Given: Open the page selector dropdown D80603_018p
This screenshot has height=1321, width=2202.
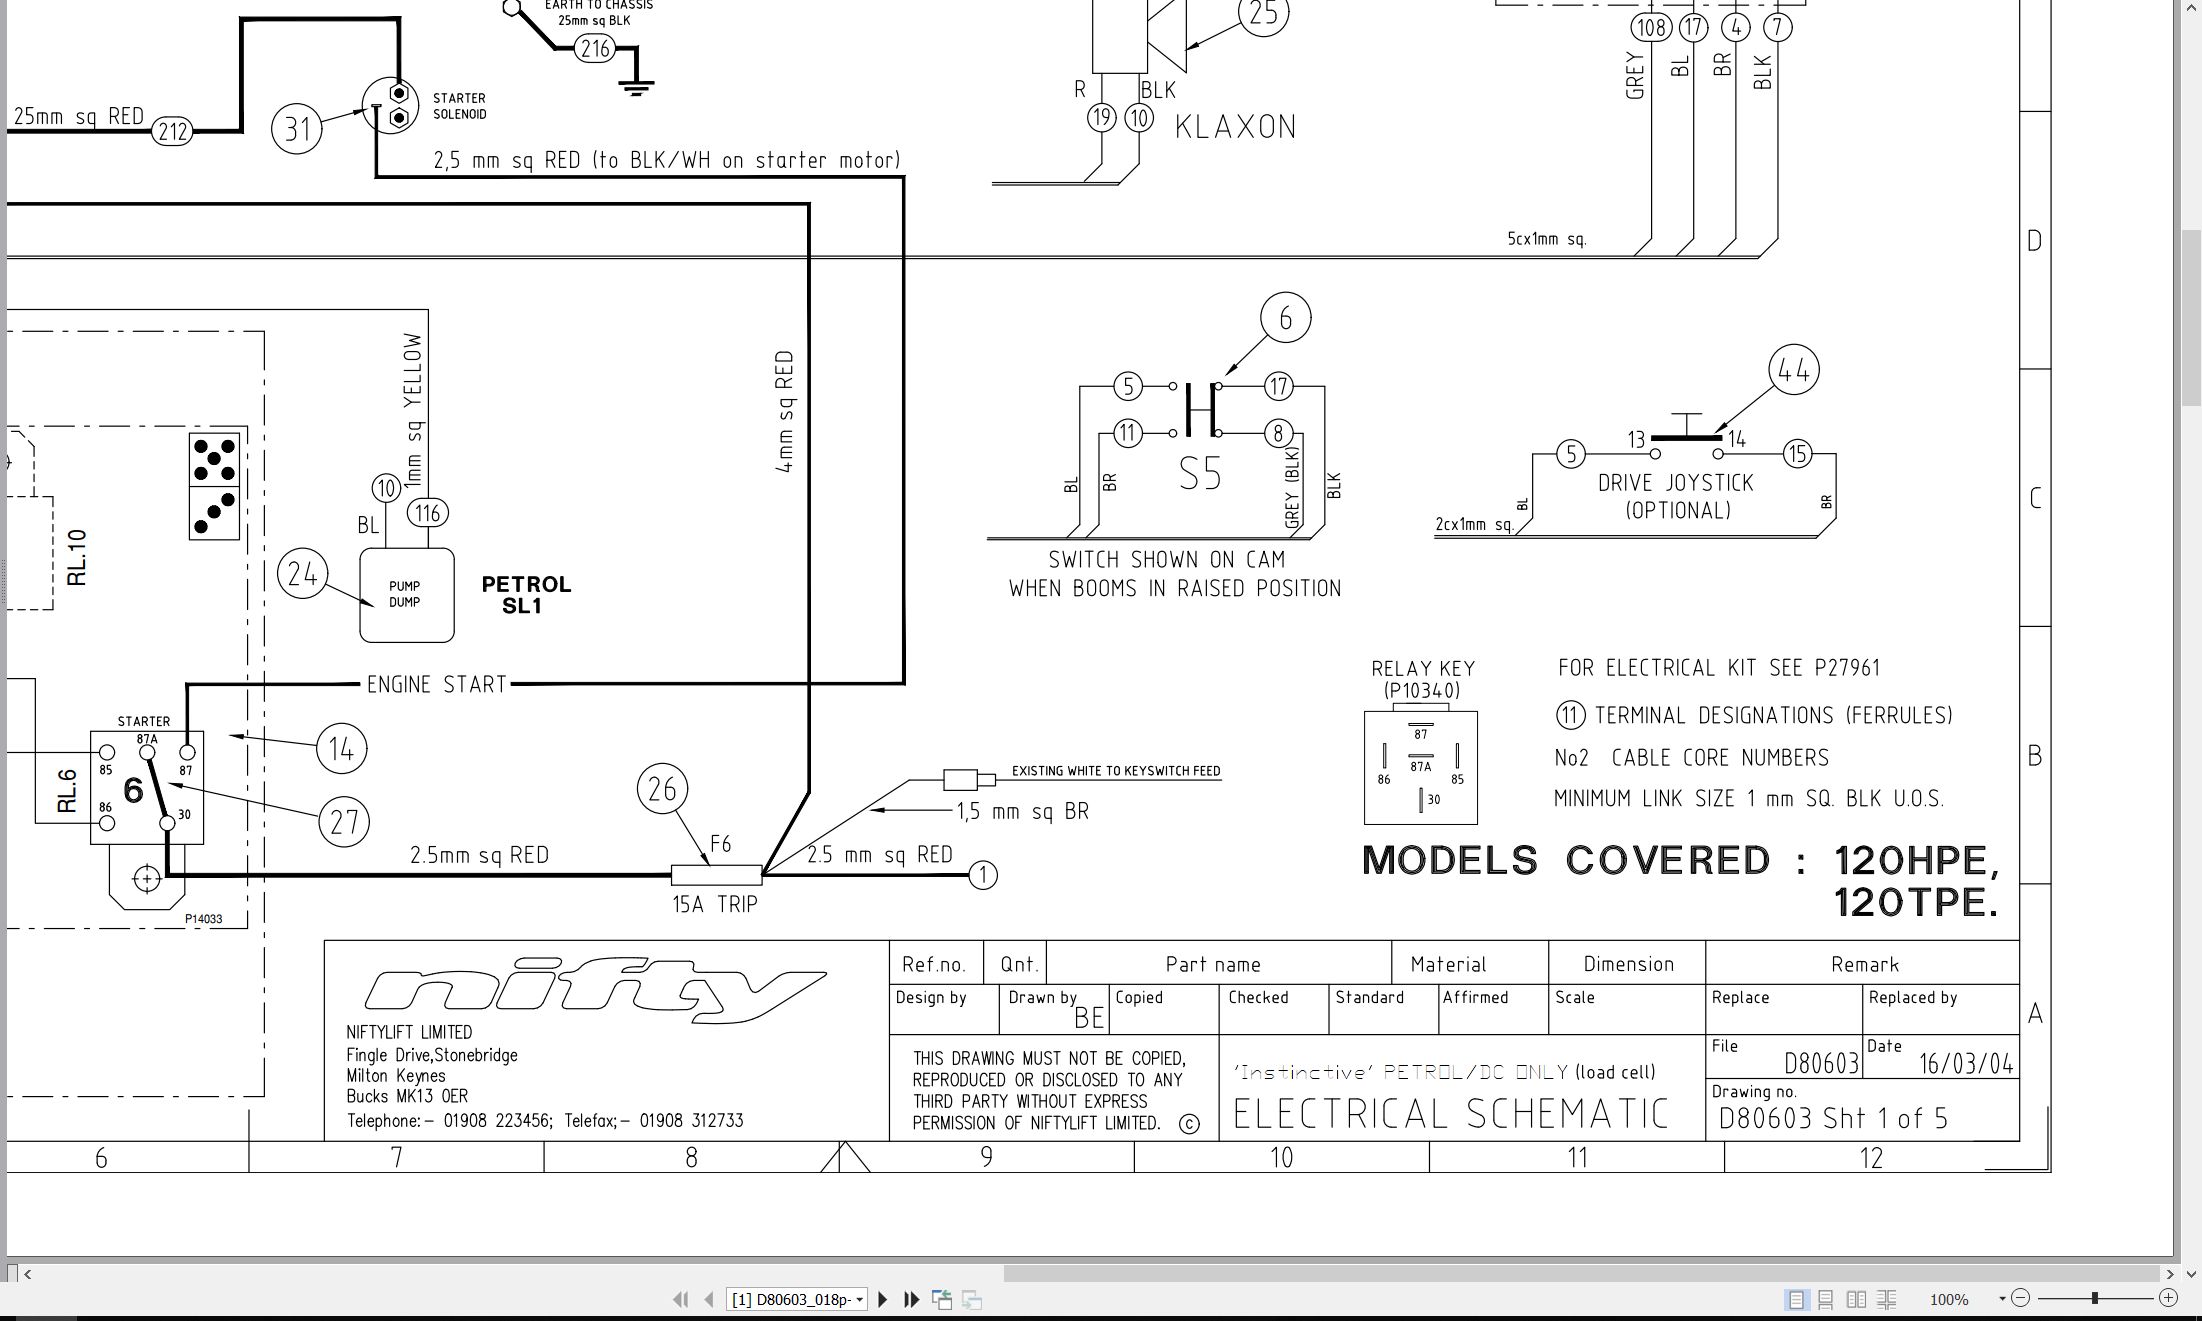Looking at the screenshot, I should click(x=797, y=1299).
